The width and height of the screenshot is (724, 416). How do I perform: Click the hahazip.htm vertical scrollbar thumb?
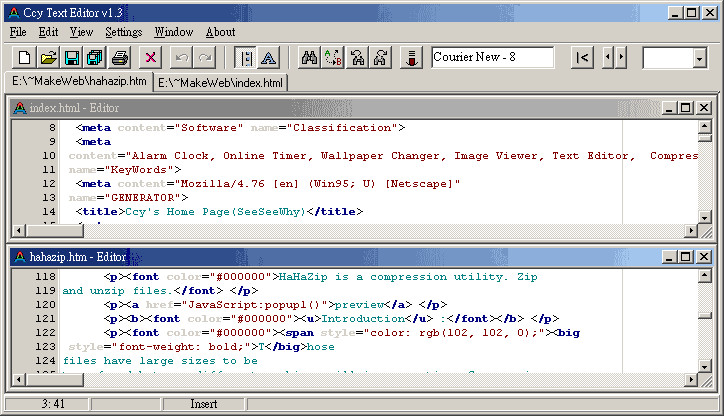(705, 315)
